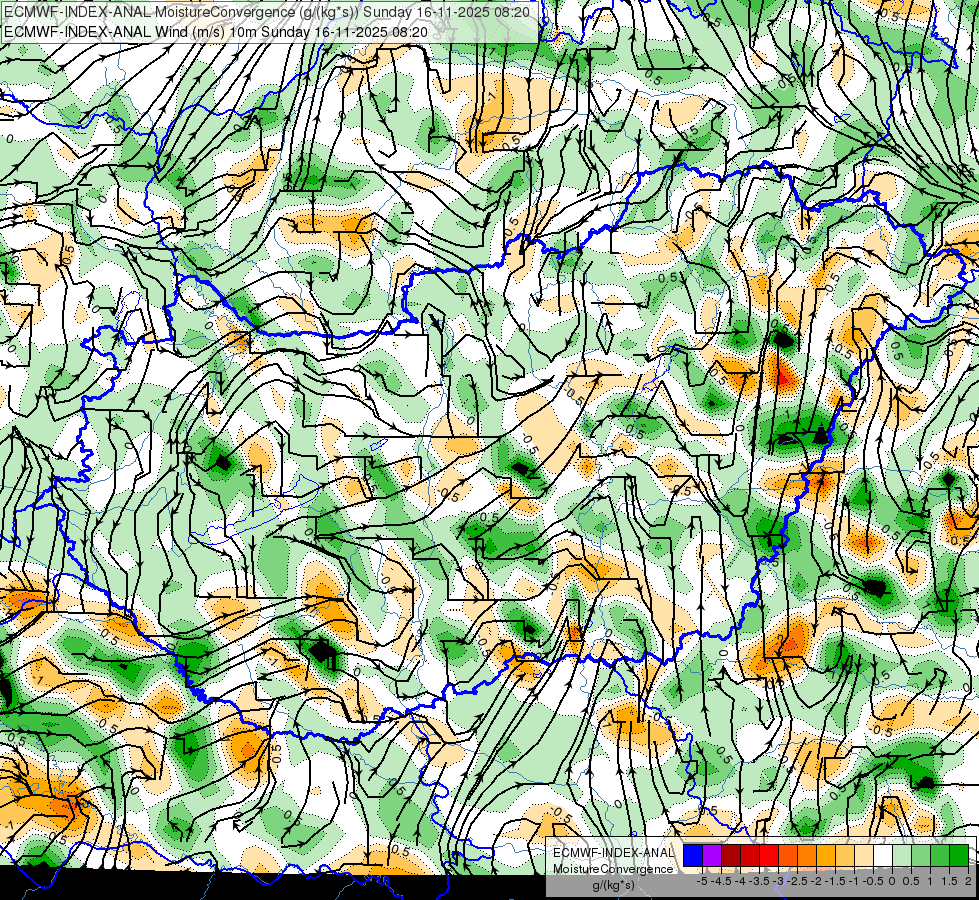Click the lightest green legend swatch

coord(902,856)
